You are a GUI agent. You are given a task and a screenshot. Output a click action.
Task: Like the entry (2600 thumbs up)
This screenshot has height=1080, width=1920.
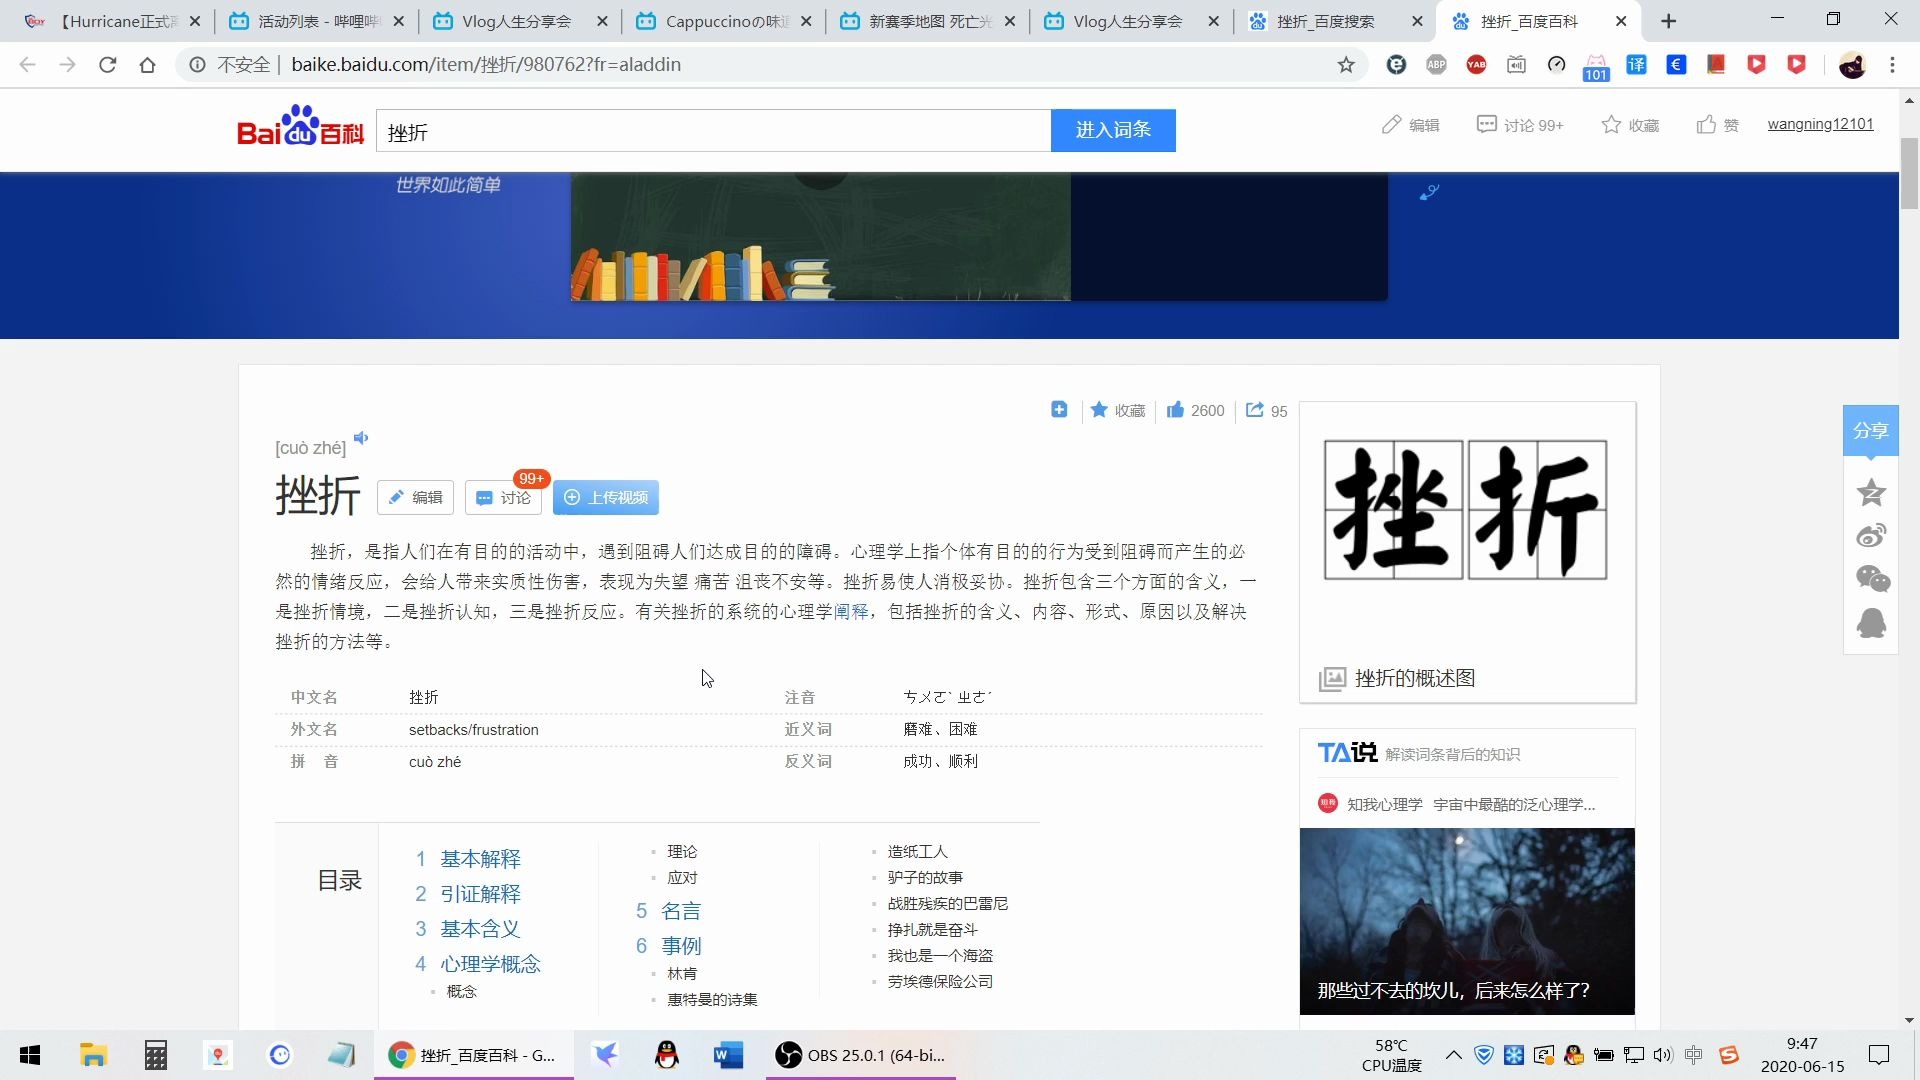(1195, 410)
